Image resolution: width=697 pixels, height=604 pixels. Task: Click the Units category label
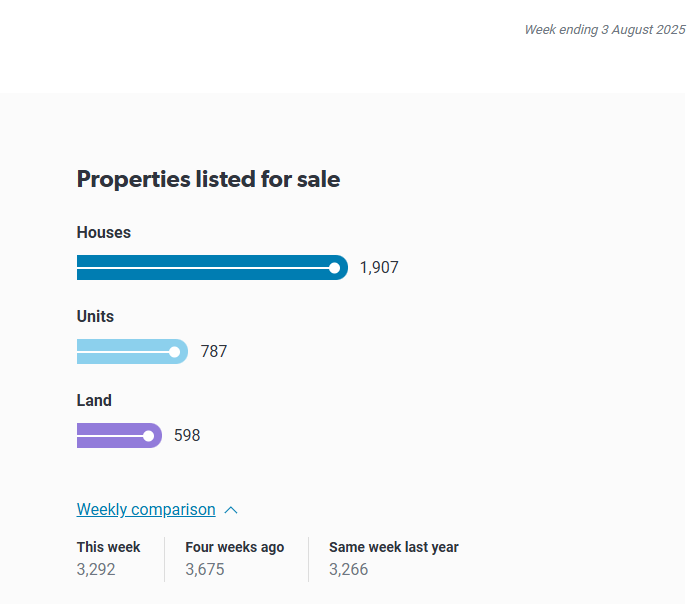coord(95,317)
